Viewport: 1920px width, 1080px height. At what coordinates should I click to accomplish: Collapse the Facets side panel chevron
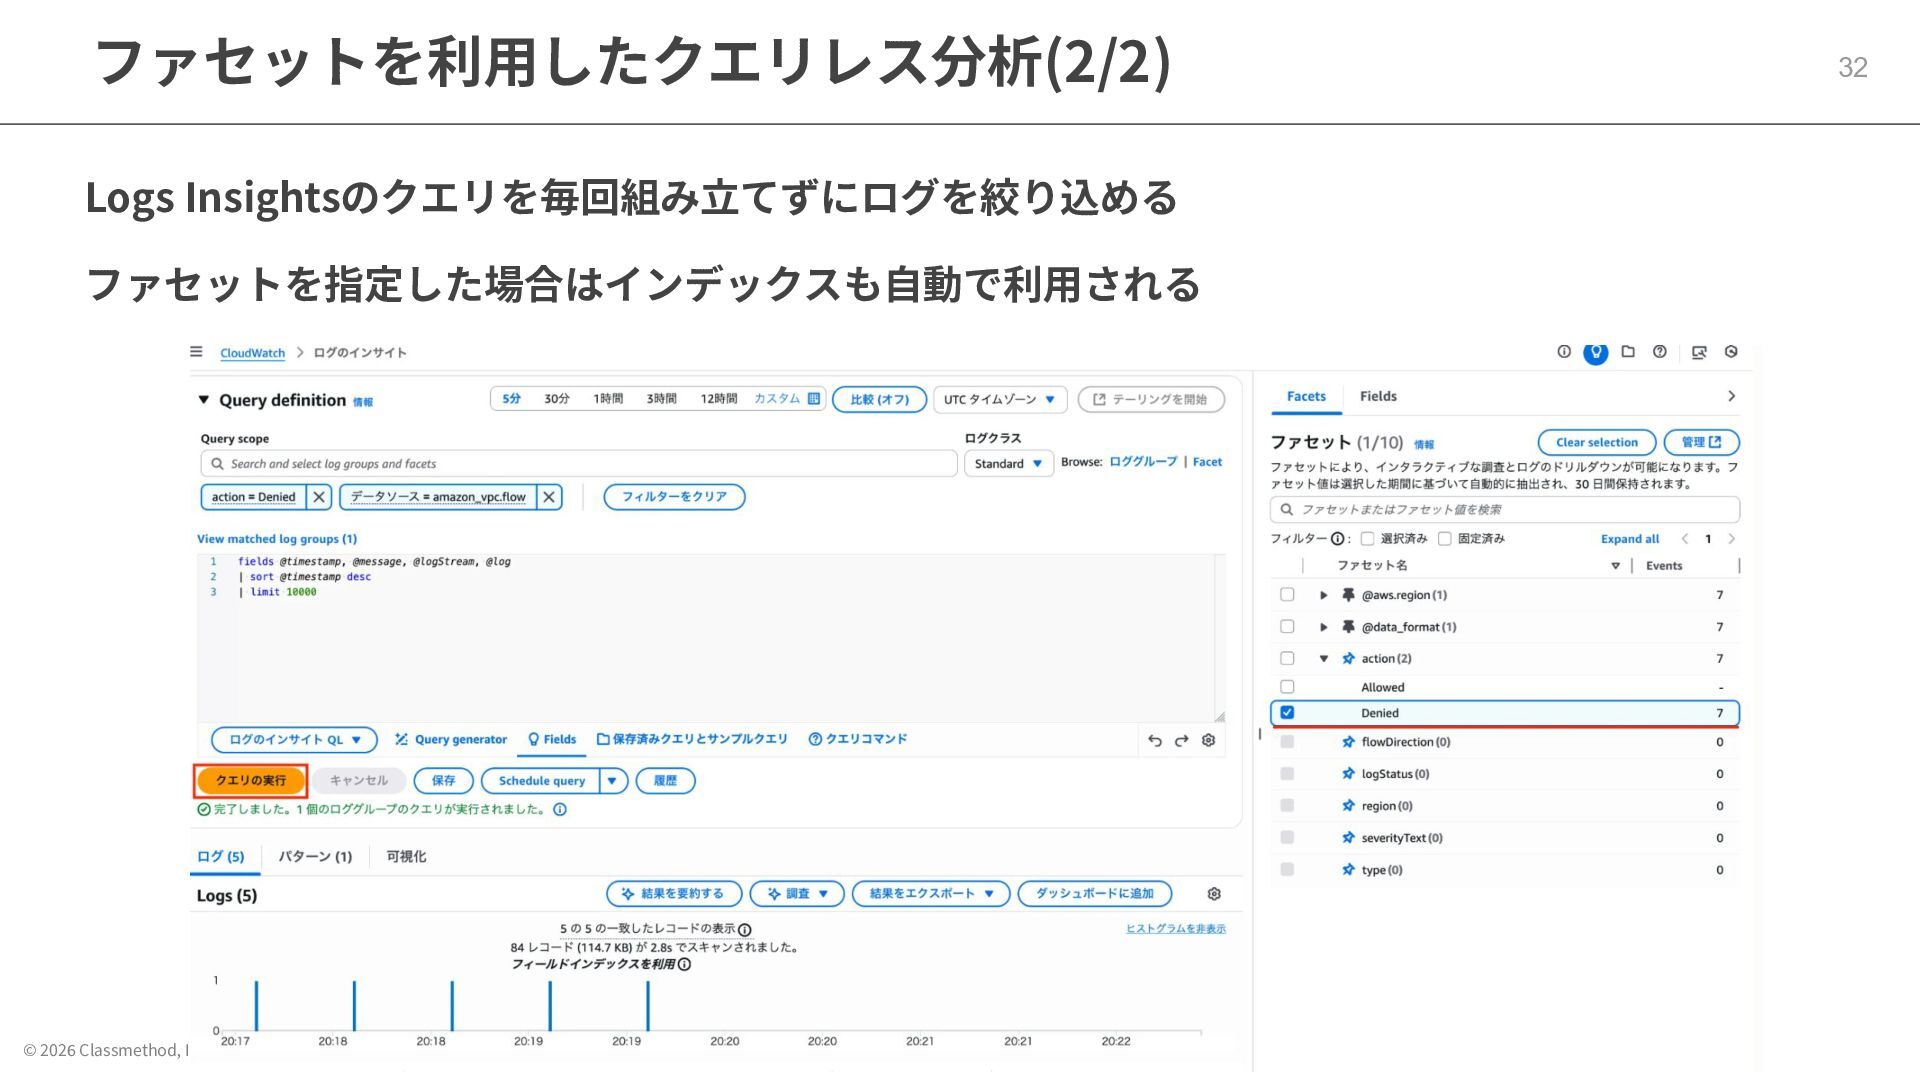[1731, 397]
